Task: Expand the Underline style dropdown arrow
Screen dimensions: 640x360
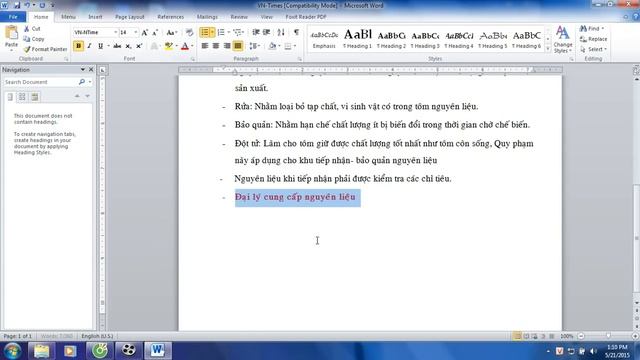Action: (108, 46)
